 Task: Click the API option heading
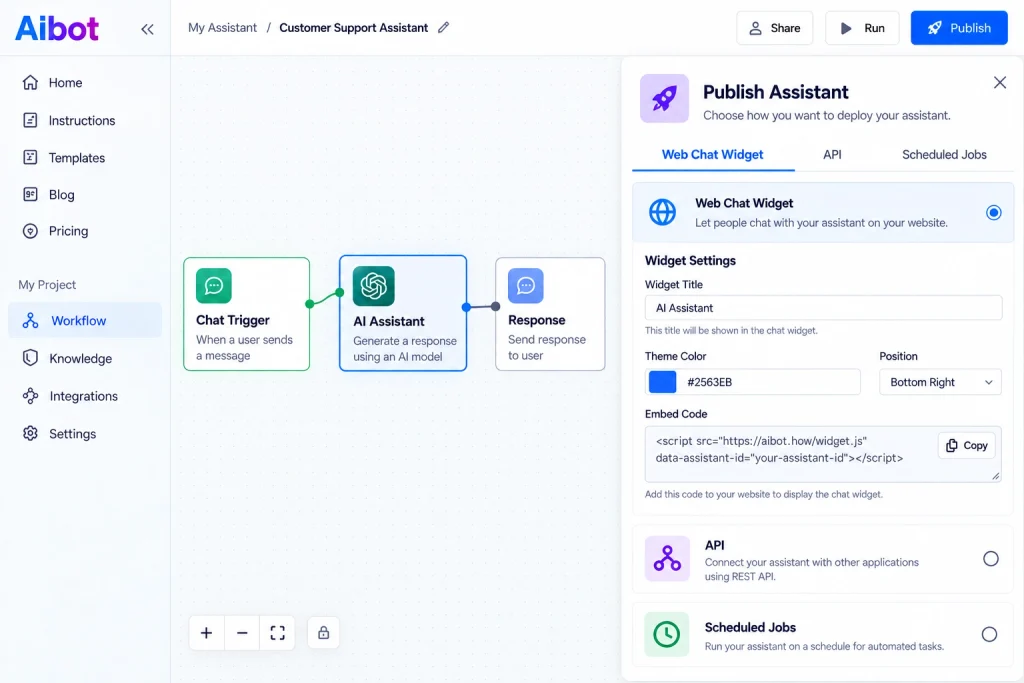pyautogui.click(x=714, y=545)
